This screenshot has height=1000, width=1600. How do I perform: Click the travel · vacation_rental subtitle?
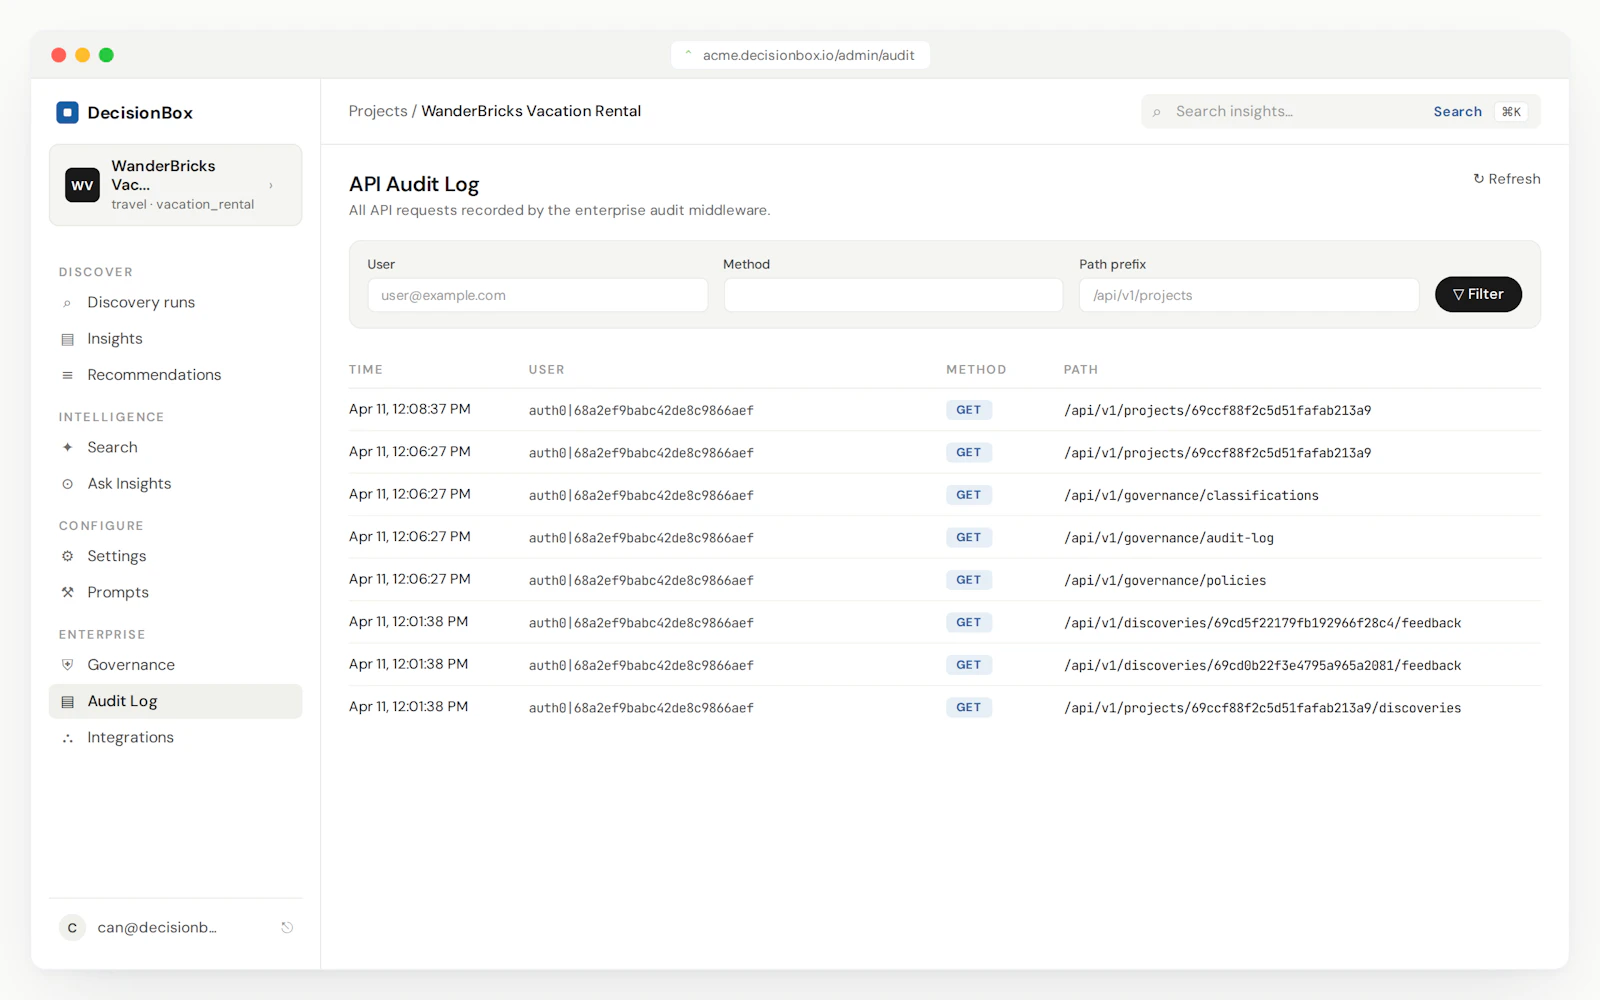point(183,204)
